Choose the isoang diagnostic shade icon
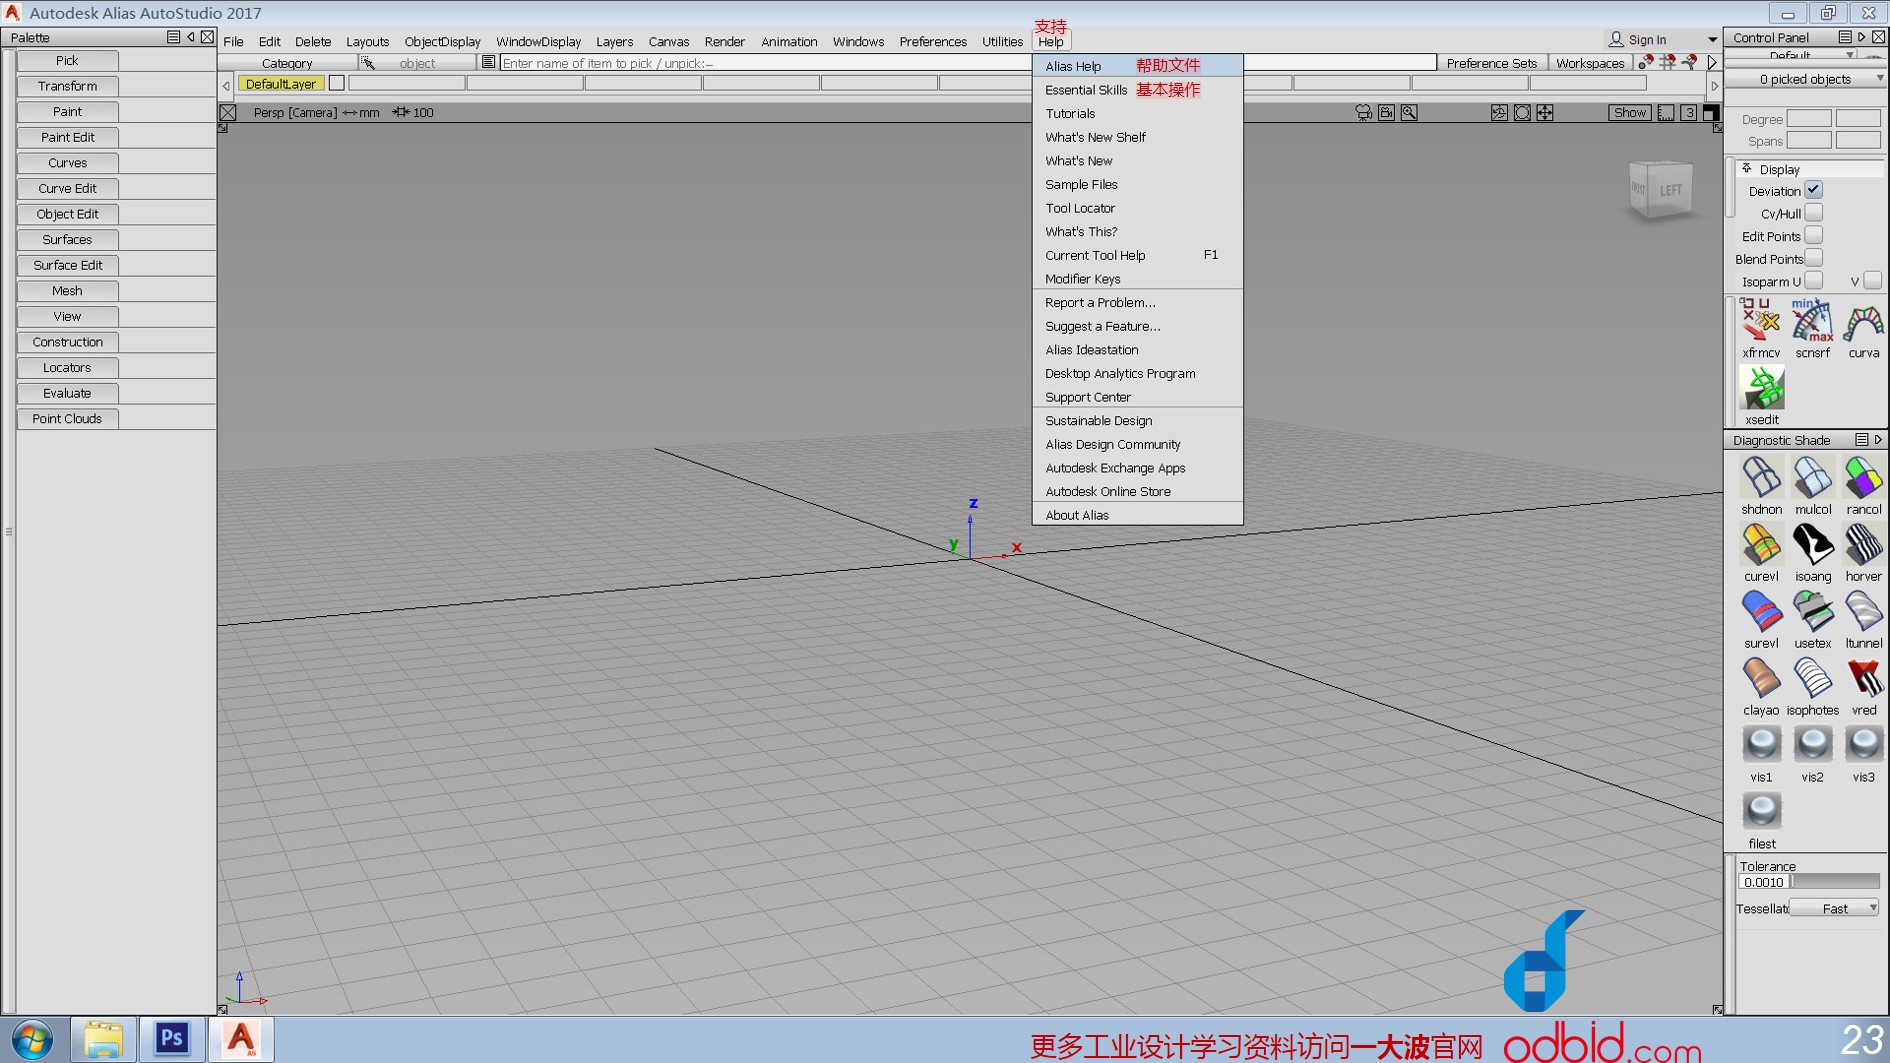The image size is (1890, 1063). pyautogui.click(x=1812, y=545)
